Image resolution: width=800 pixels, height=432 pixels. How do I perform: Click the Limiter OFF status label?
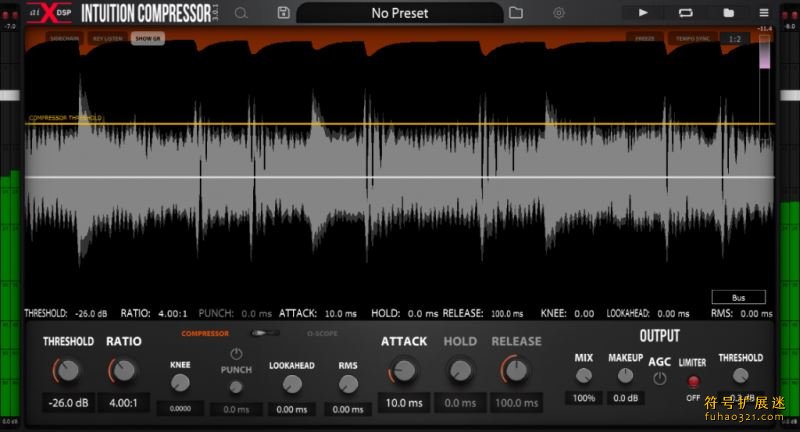pyautogui.click(x=693, y=398)
